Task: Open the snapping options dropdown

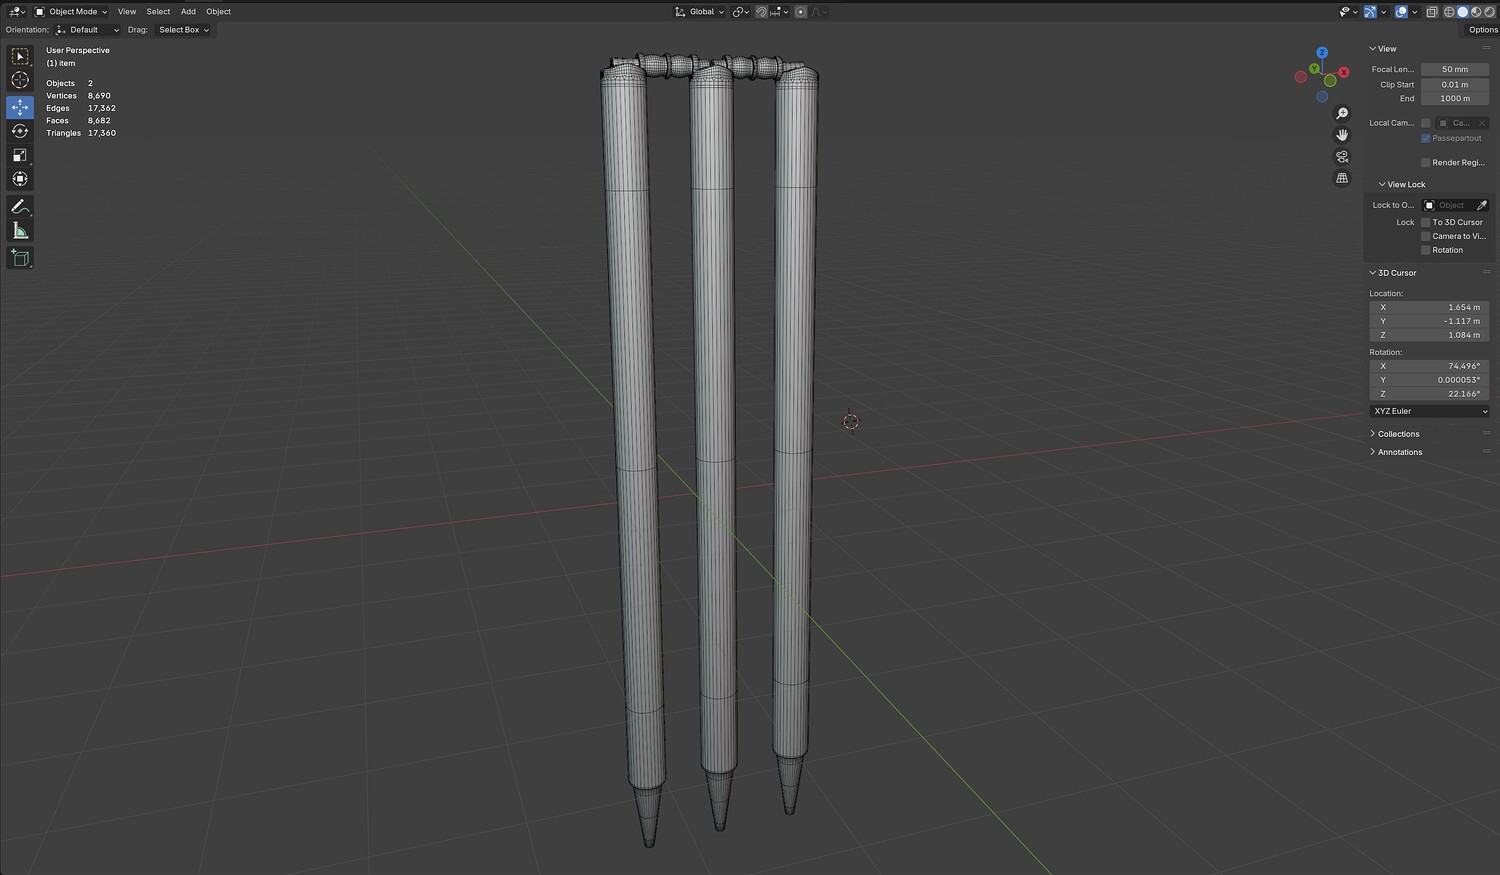Action: (x=780, y=12)
